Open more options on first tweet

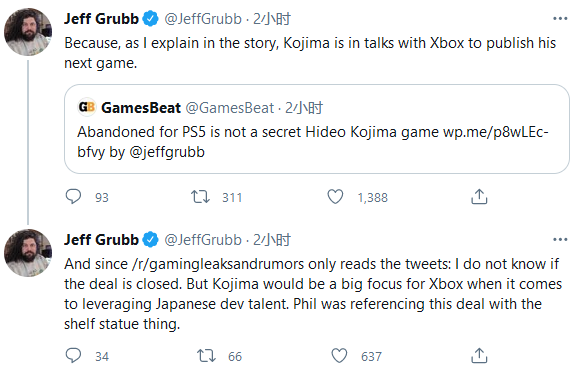click(560, 18)
